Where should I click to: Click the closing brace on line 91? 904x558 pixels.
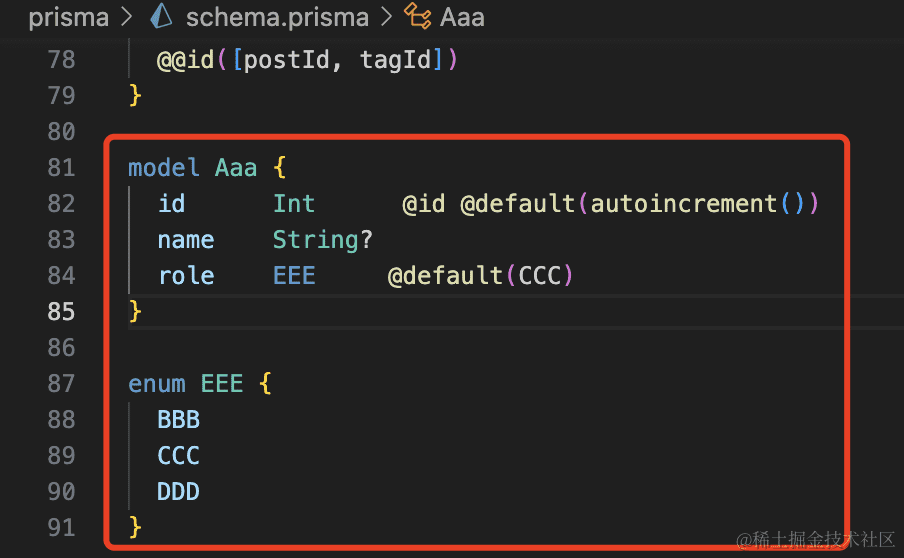tap(136, 527)
